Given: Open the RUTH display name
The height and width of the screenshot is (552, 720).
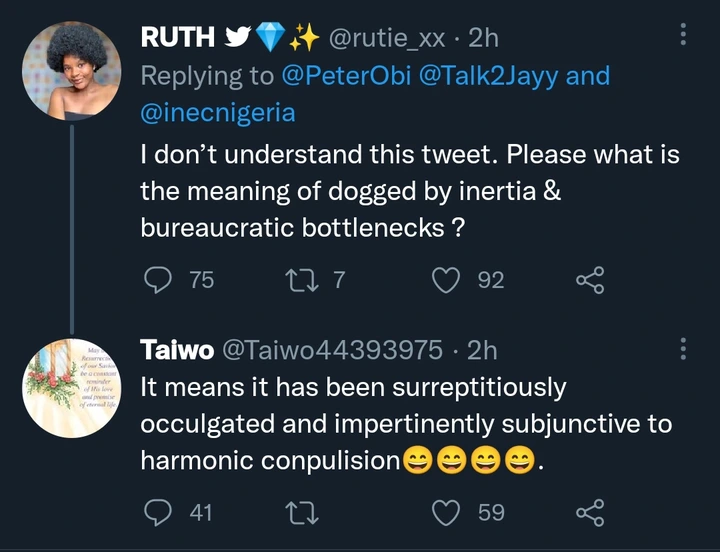Looking at the screenshot, I should pyautogui.click(x=178, y=37).
